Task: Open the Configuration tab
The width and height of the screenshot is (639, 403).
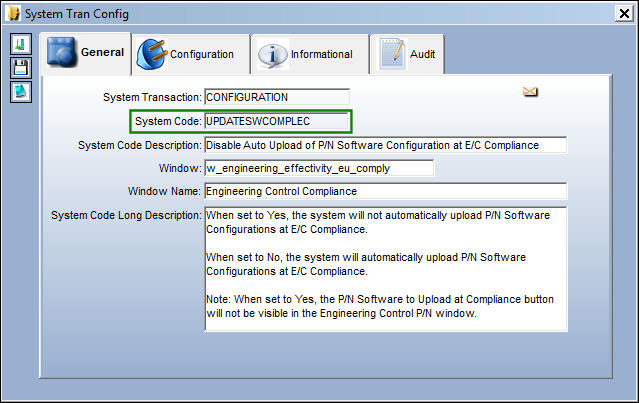Action: coord(191,54)
